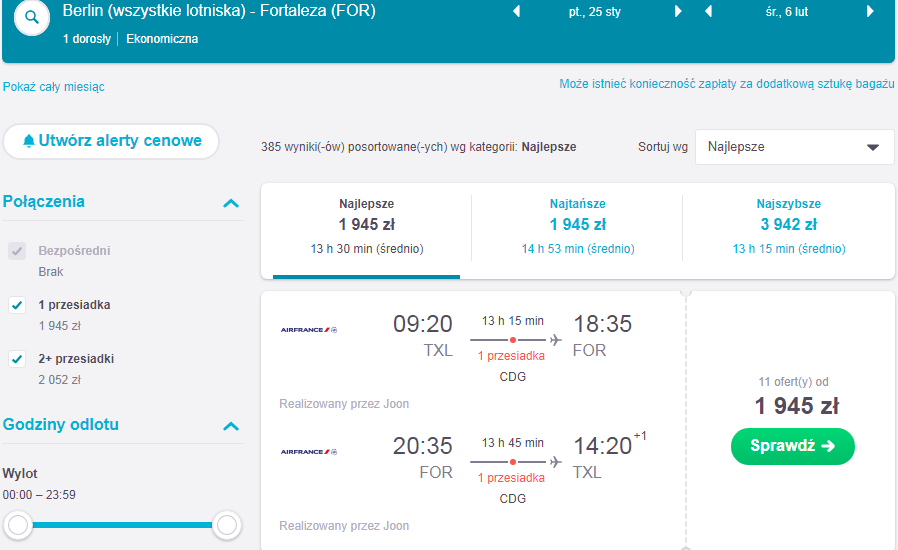Go to next return date arrow
This screenshot has height=550, width=898.
pos(870,11)
